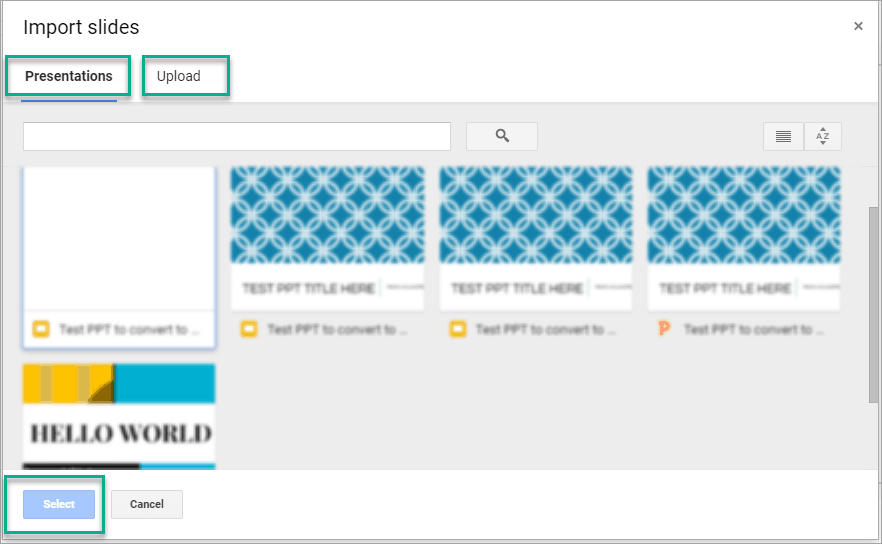Focus the presentation search field
This screenshot has height=544, width=882.
coord(237,136)
